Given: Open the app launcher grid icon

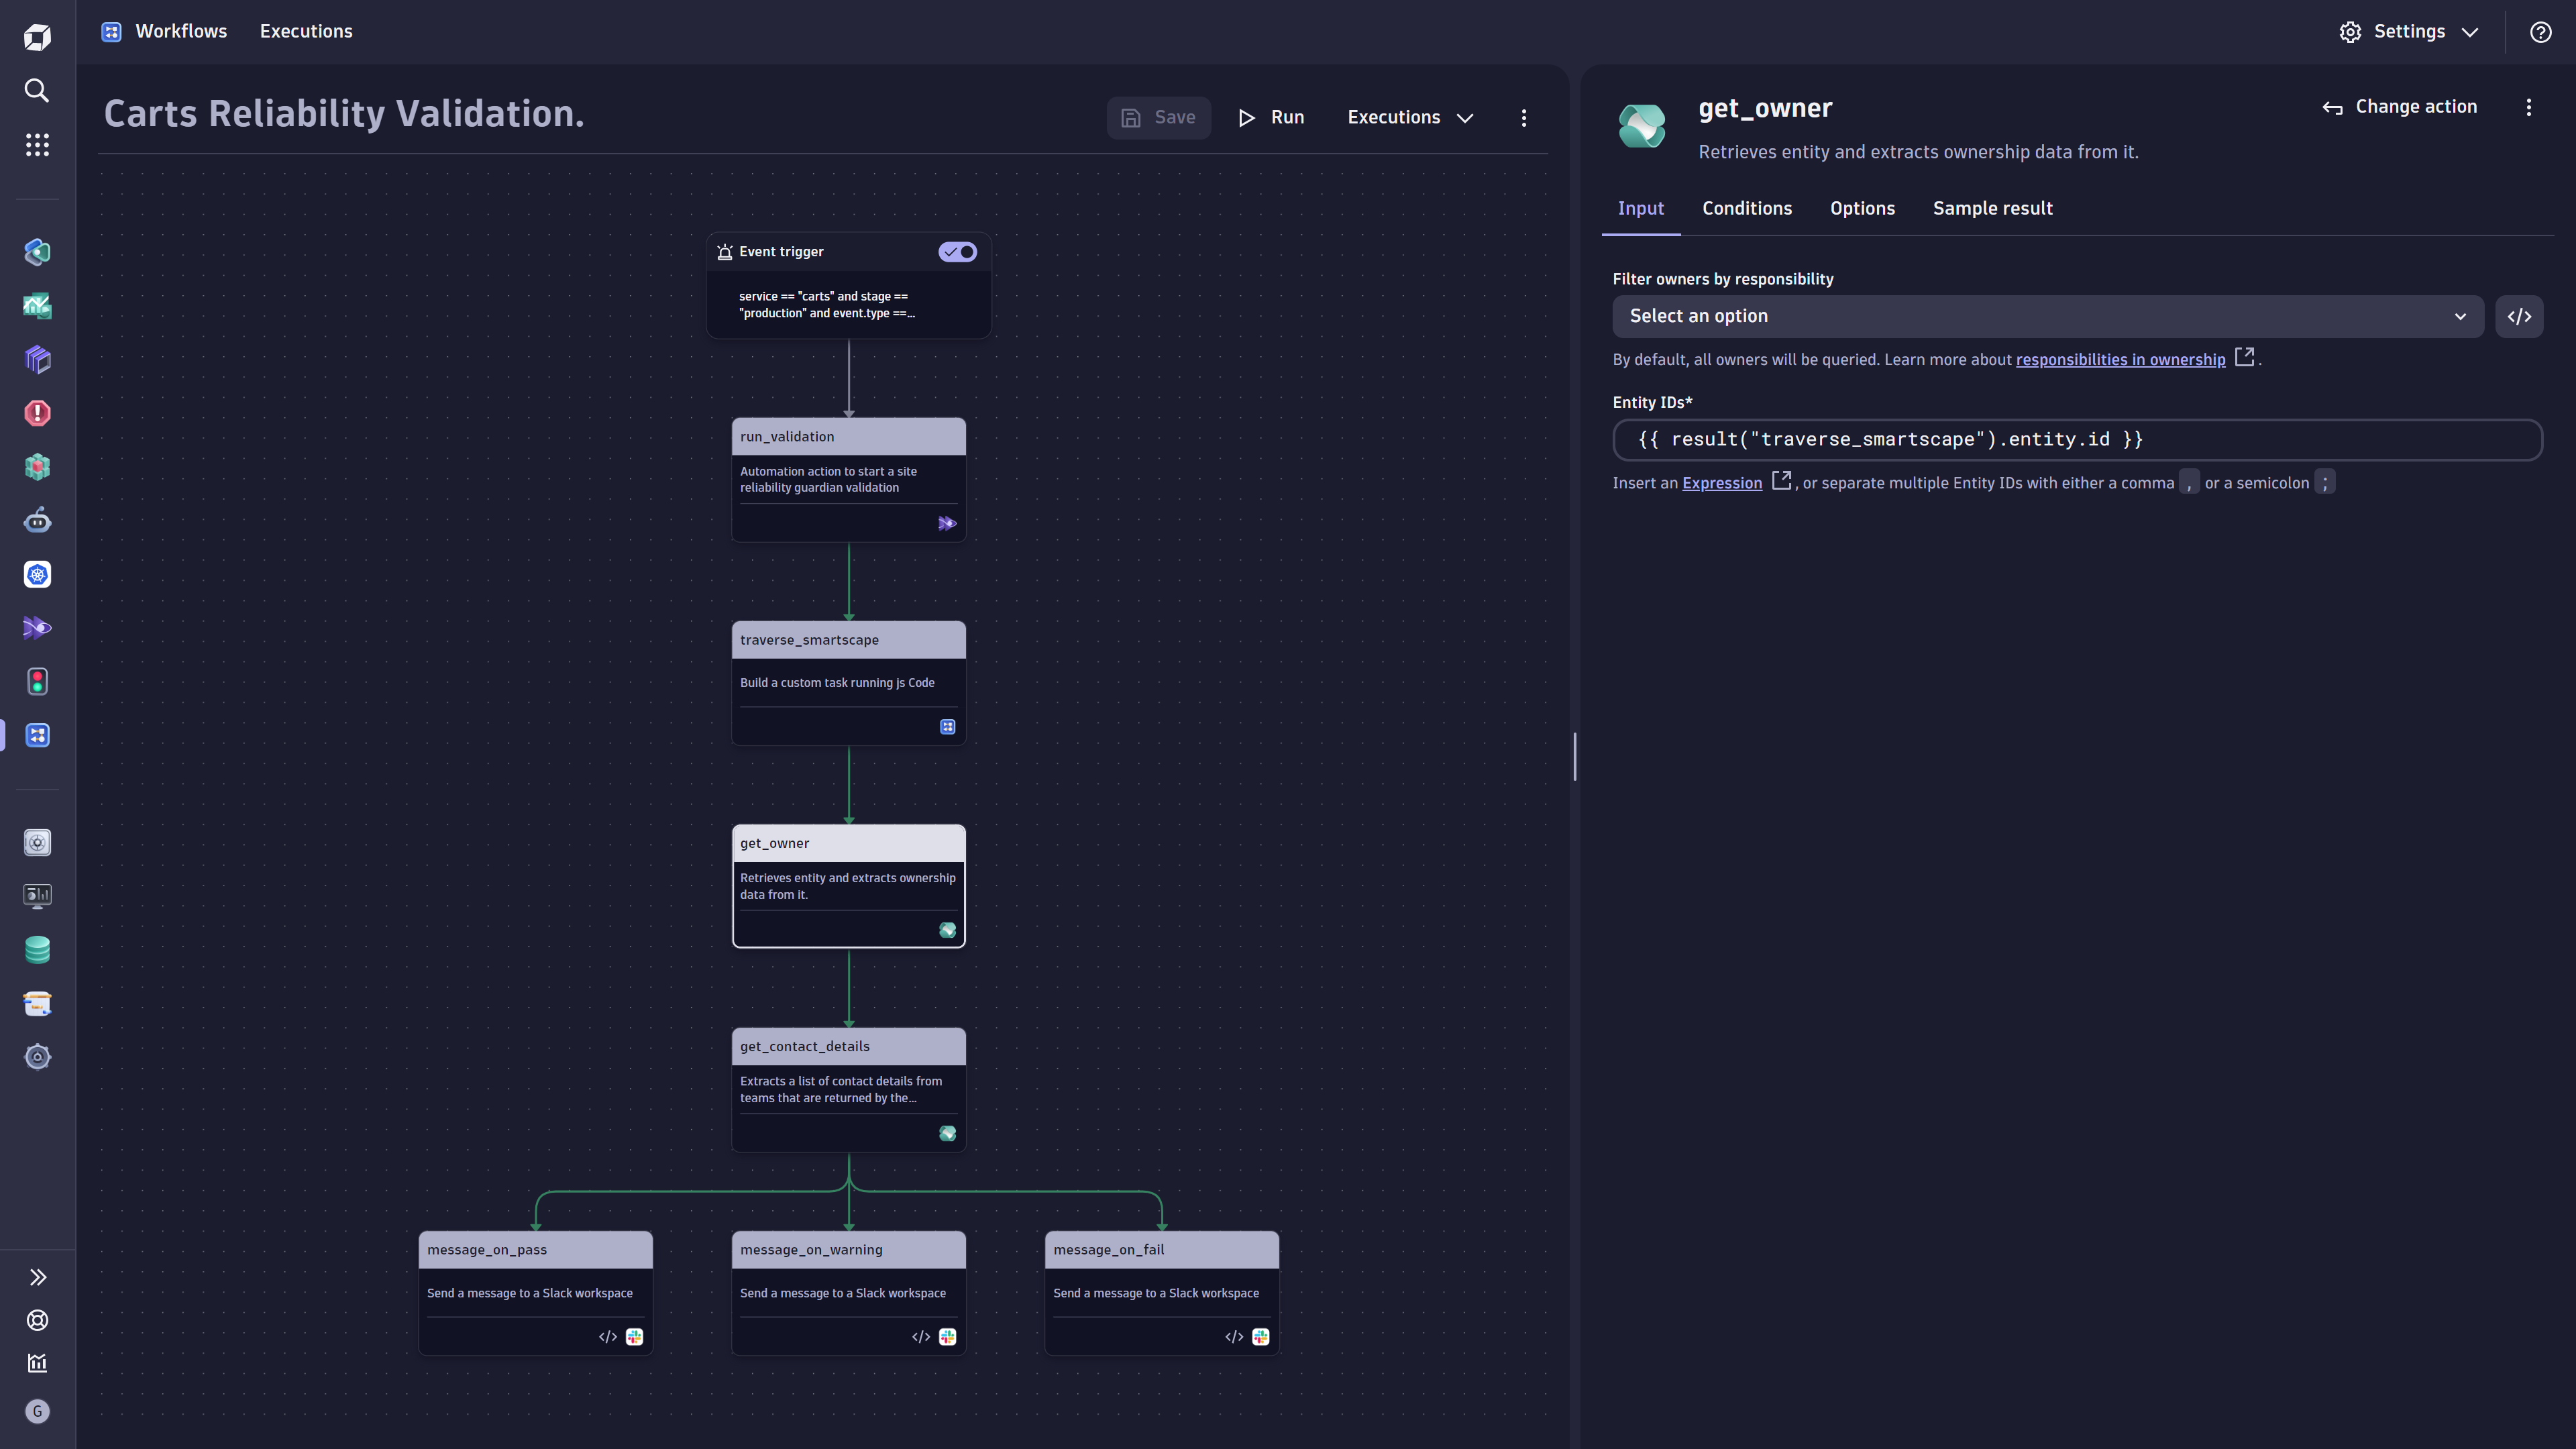Looking at the screenshot, I should (37, 145).
